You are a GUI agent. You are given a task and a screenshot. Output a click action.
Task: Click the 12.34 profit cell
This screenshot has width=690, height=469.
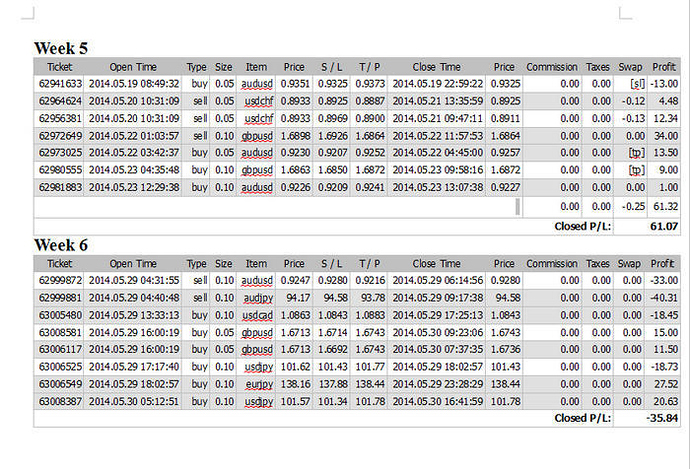(665, 119)
